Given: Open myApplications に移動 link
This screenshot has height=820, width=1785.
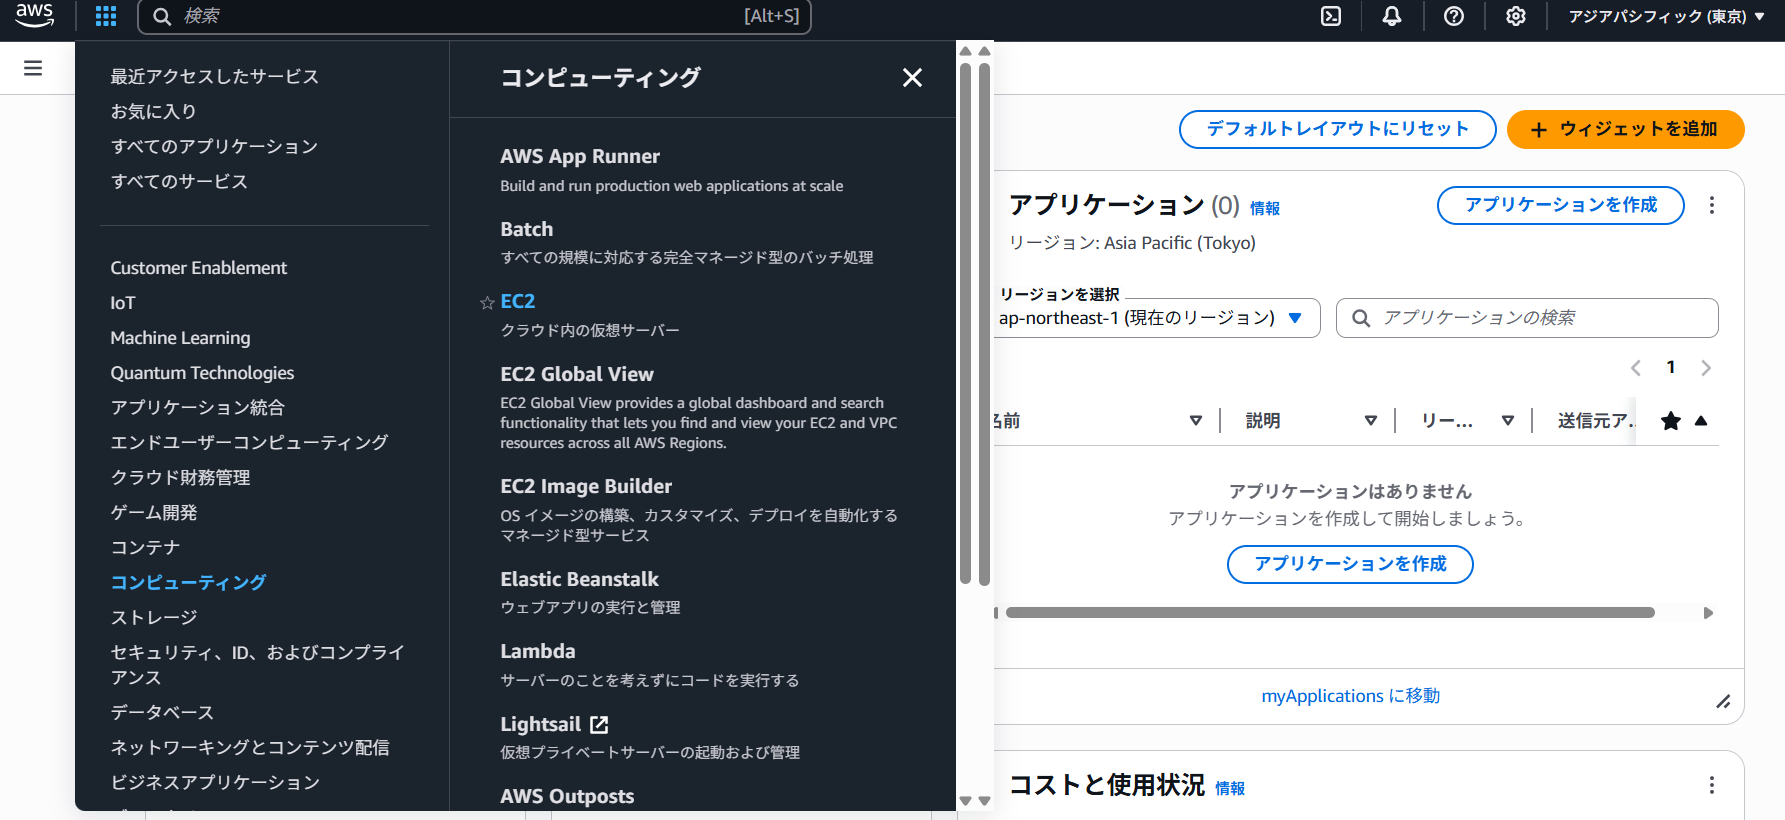Looking at the screenshot, I should [x=1350, y=696].
